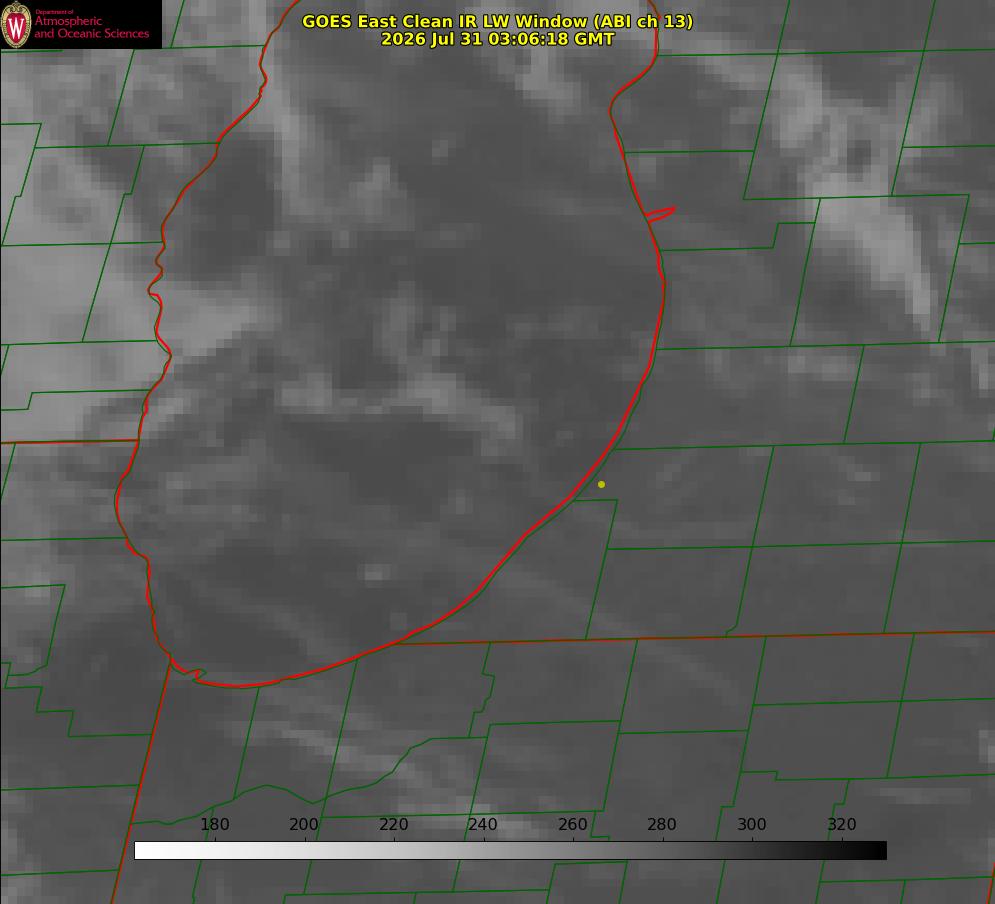Image resolution: width=995 pixels, height=904 pixels.
Task: Click the UW Atmospheric and Oceanic Sciences logo
Action: (81, 24)
